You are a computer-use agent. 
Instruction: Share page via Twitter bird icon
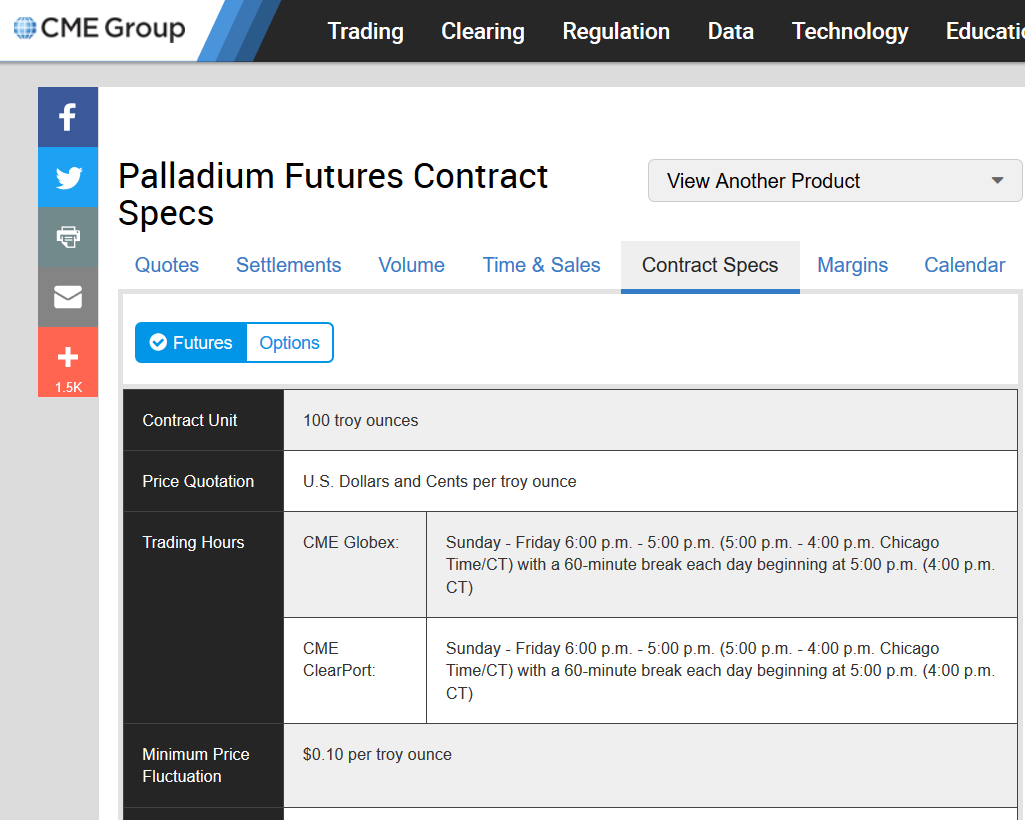click(68, 178)
